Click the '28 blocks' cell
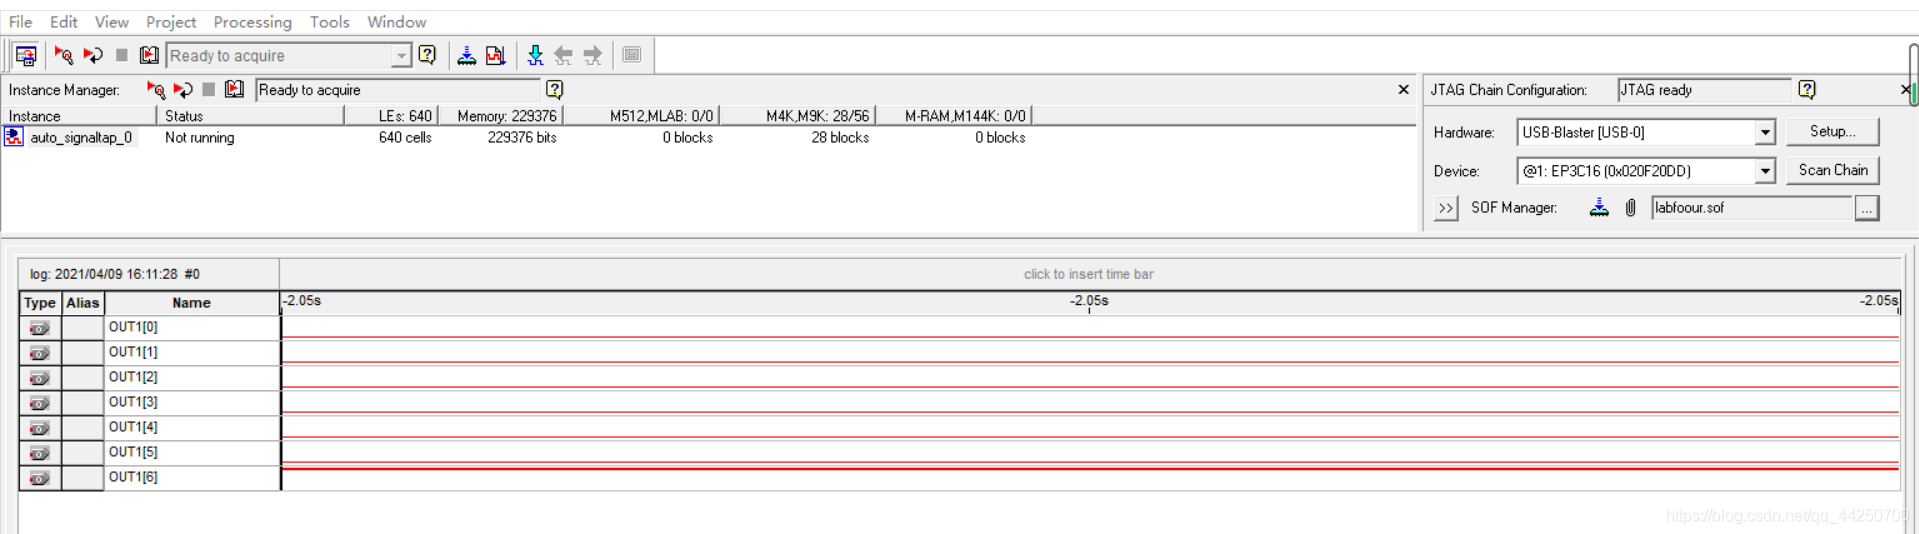Viewport: 1919px width, 534px height. click(x=840, y=137)
